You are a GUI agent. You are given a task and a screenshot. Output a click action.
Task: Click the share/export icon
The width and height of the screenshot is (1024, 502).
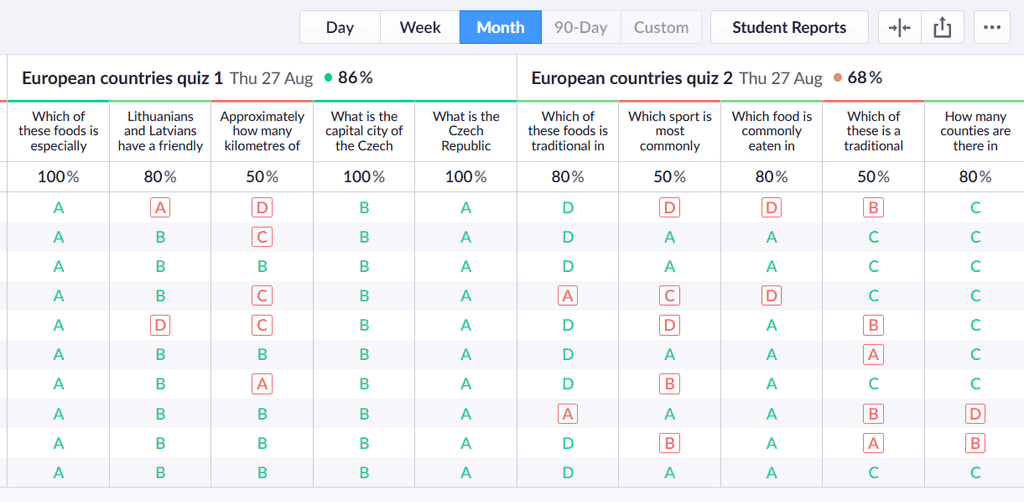point(942,27)
